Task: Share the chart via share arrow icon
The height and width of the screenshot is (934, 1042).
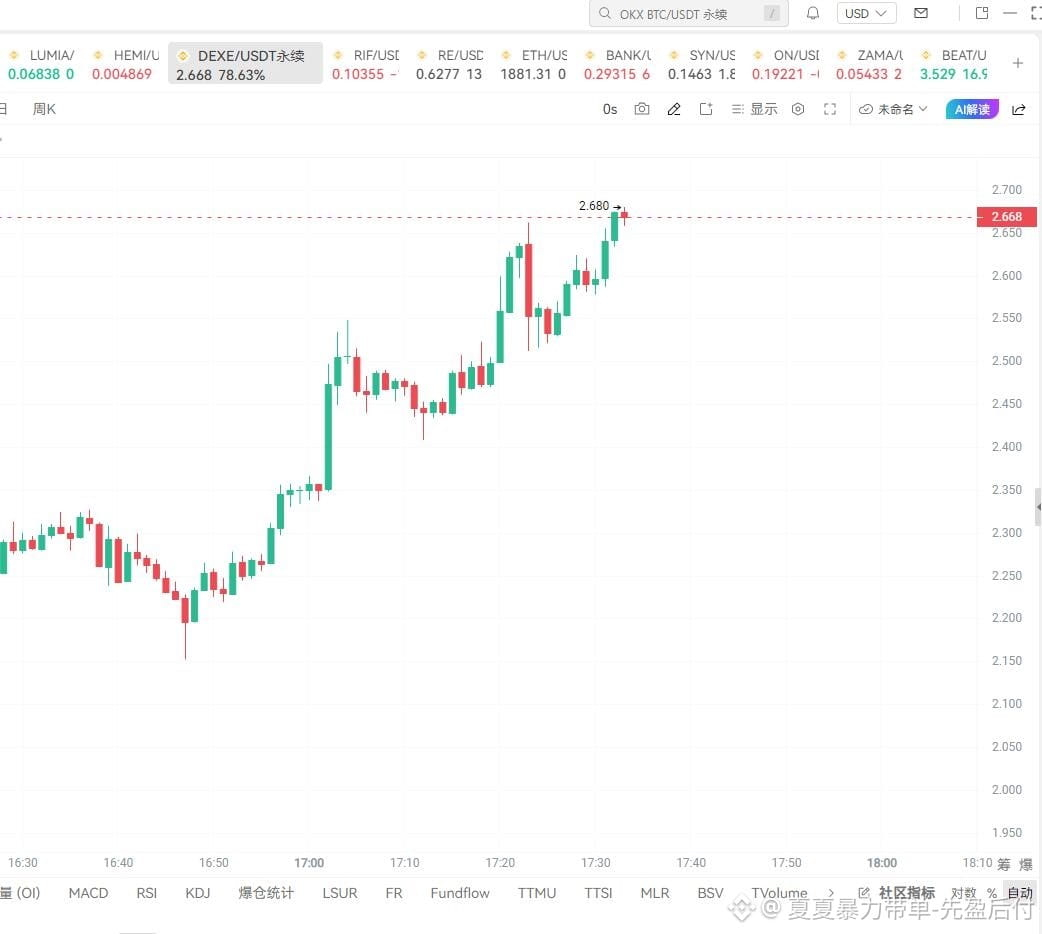Action: pyautogui.click(x=1019, y=110)
